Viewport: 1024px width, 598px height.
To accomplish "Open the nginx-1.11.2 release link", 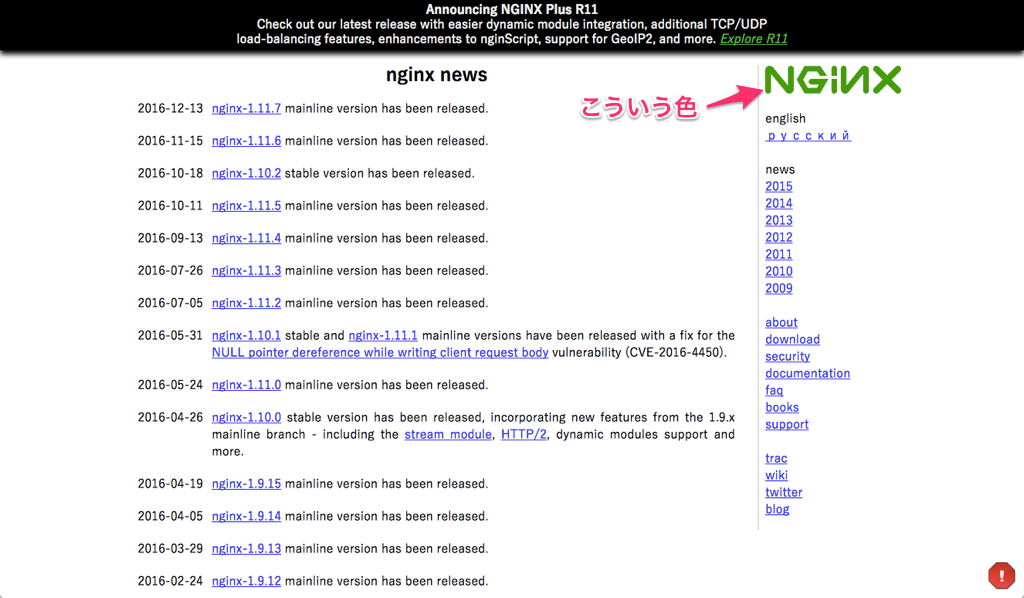I will (246, 303).
